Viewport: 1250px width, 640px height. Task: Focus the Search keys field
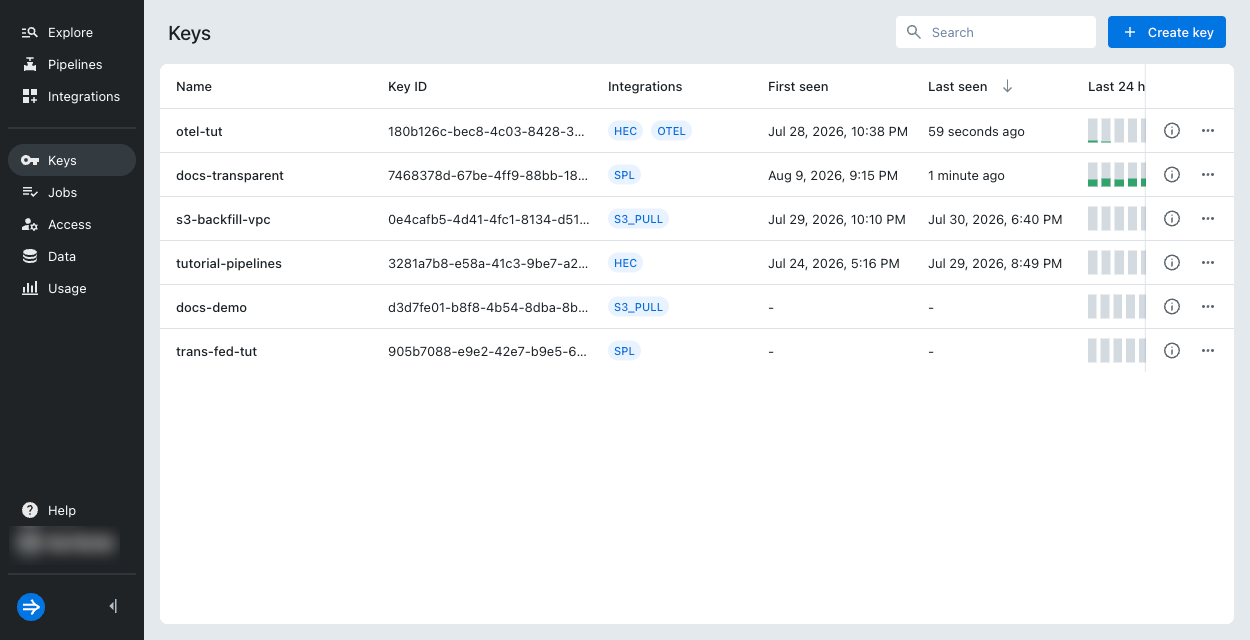tap(996, 32)
